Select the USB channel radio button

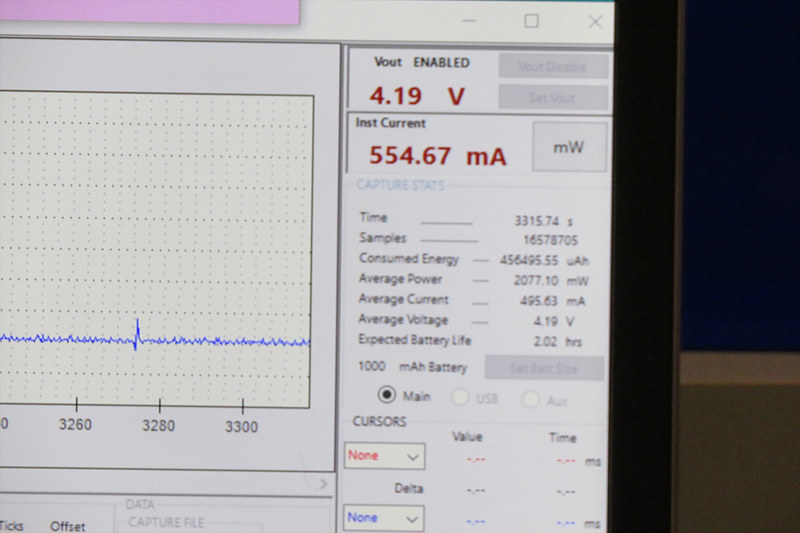point(460,397)
